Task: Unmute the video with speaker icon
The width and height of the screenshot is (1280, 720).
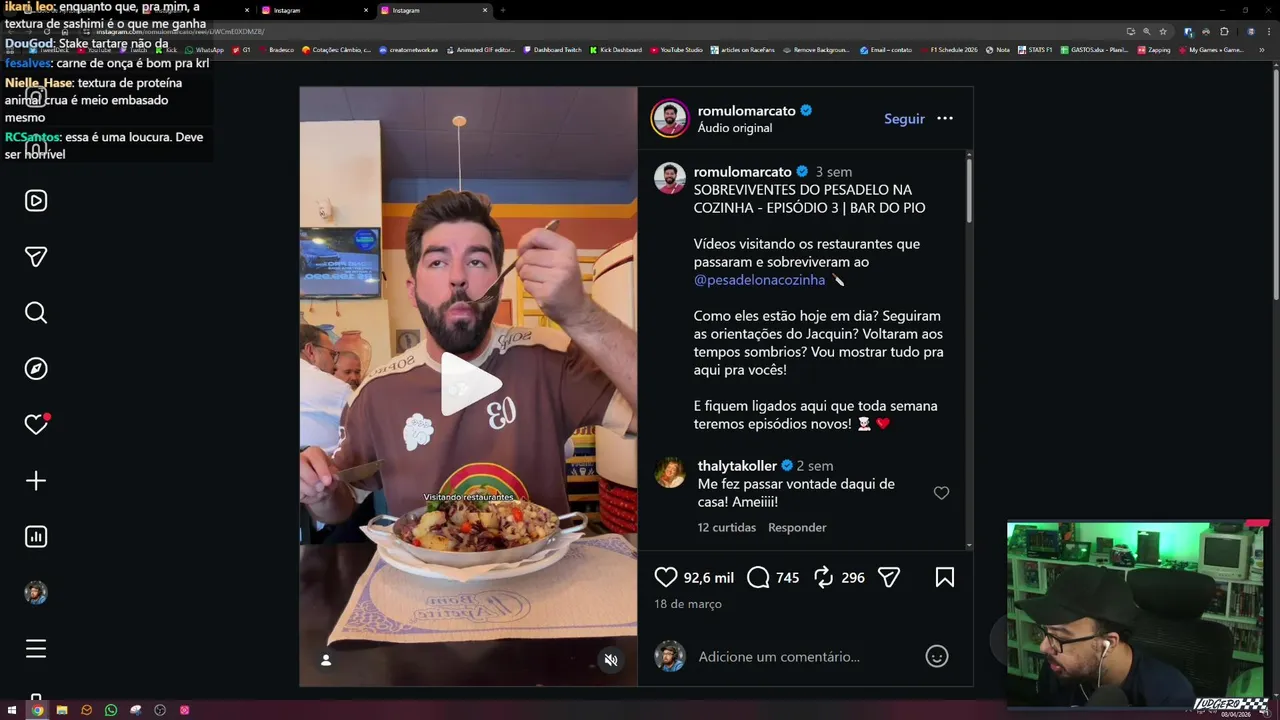Action: [x=611, y=660]
